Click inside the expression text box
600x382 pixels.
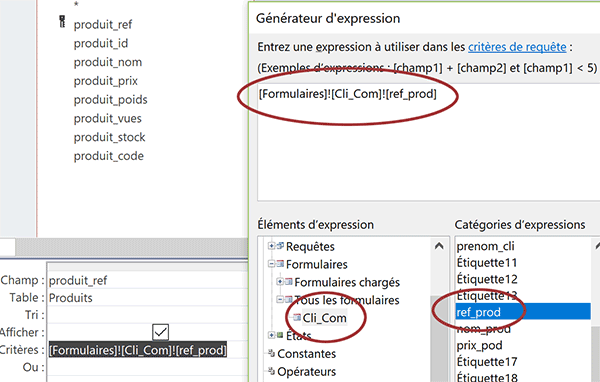429,142
